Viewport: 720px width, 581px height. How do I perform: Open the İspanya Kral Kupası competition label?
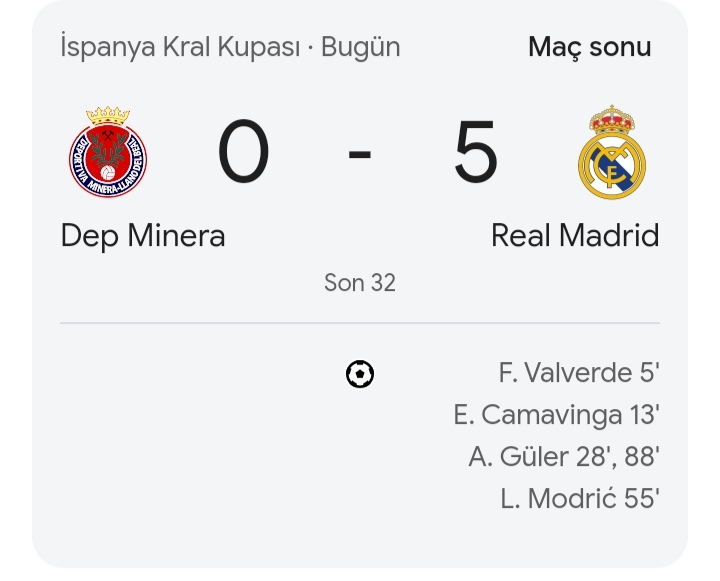tap(180, 47)
